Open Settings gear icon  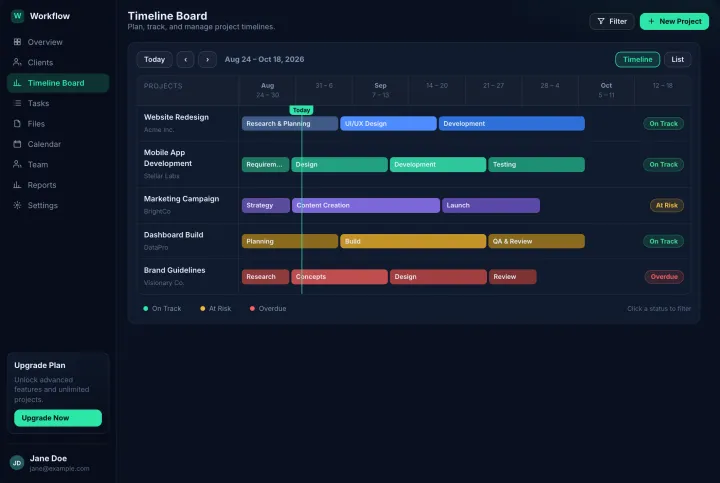click(x=17, y=205)
